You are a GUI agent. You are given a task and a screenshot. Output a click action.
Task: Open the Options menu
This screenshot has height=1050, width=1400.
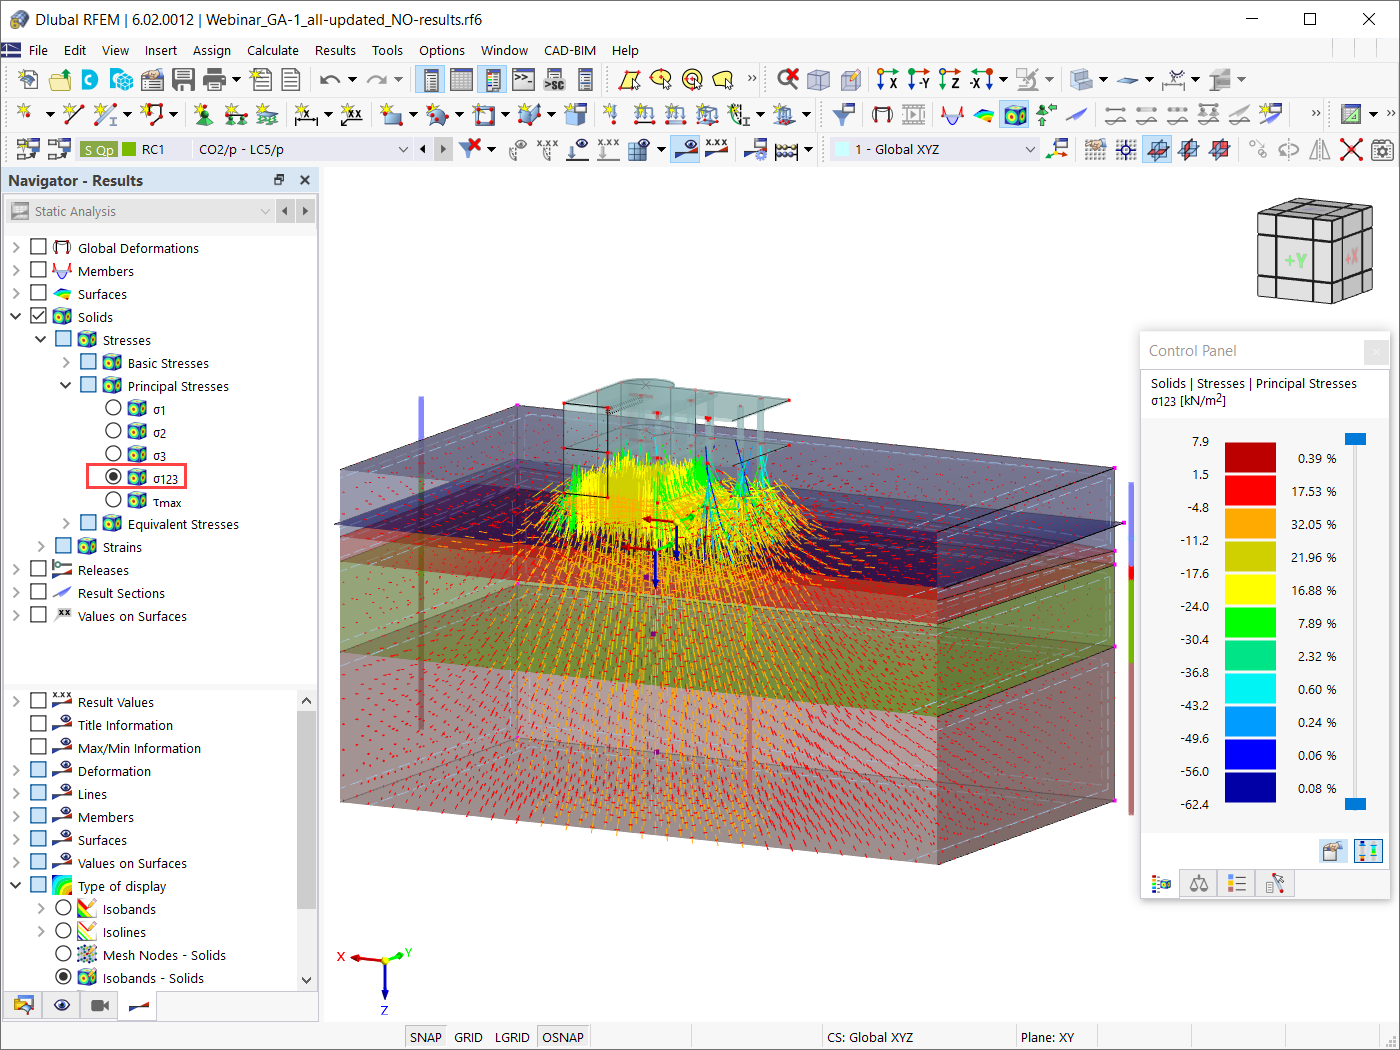(442, 50)
